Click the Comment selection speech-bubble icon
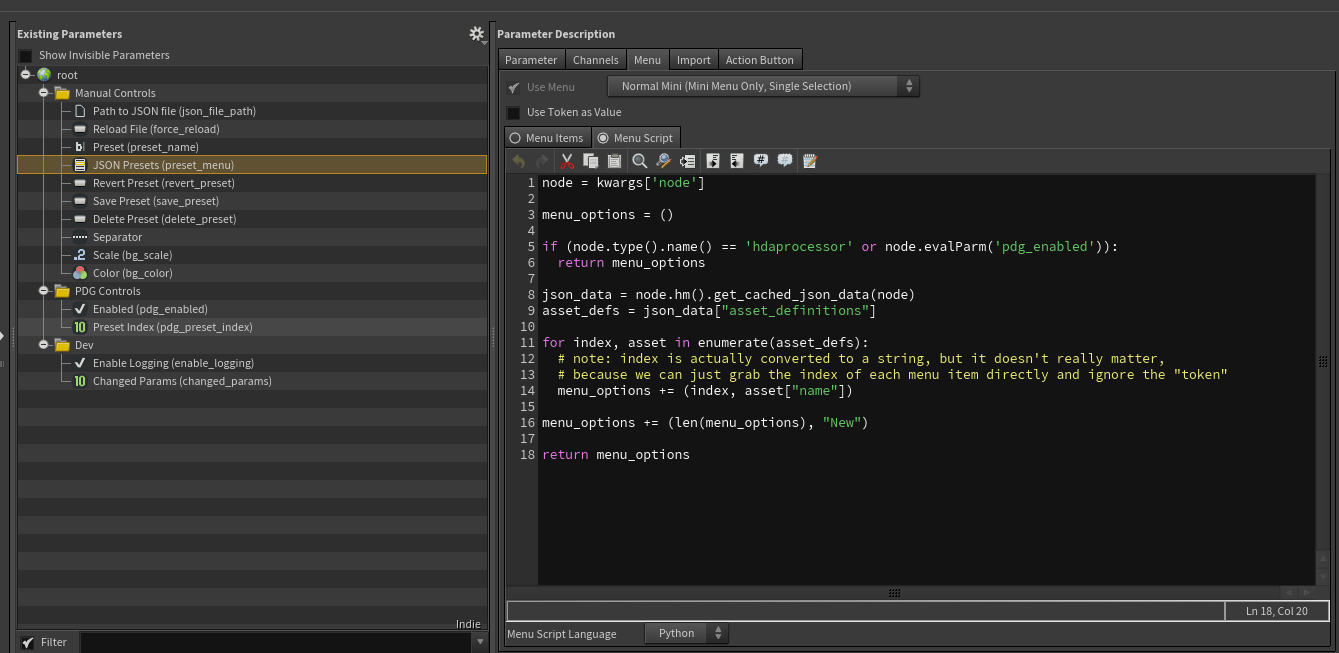The height and width of the screenshot is (653, 1339). (x=761, y=161)
